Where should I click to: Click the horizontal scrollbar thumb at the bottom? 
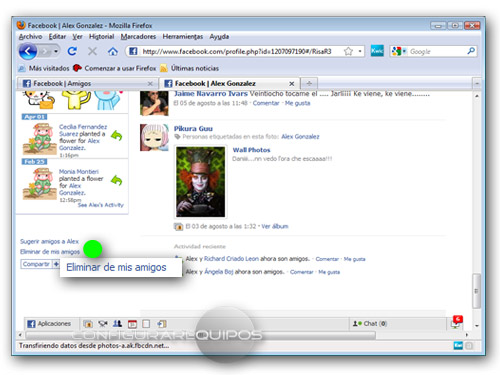click(201, 335)
